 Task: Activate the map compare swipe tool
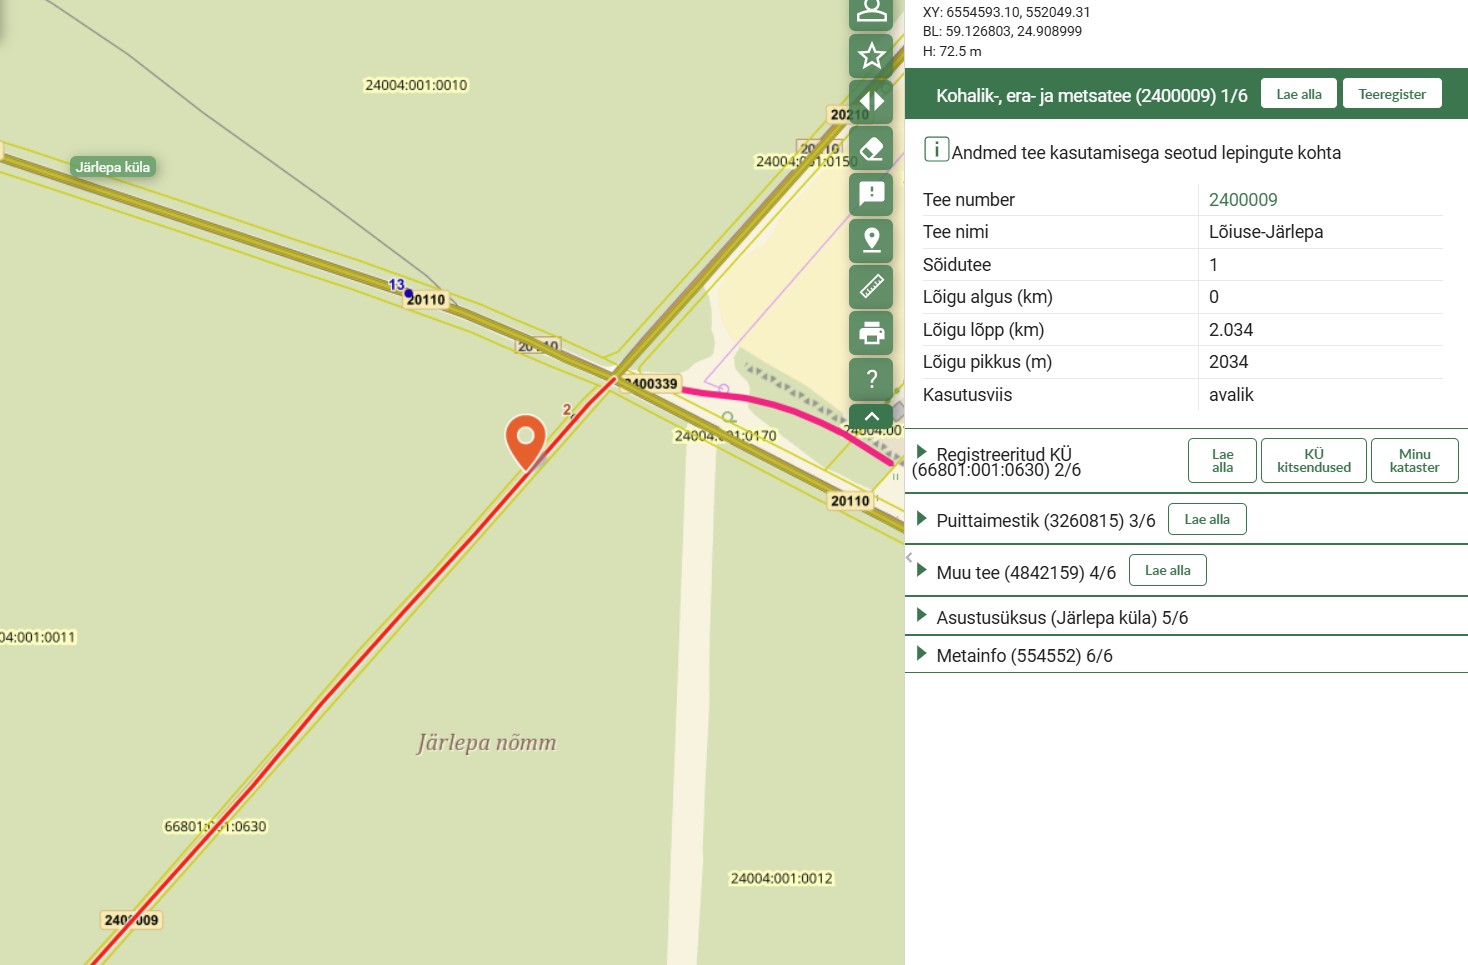871,102
